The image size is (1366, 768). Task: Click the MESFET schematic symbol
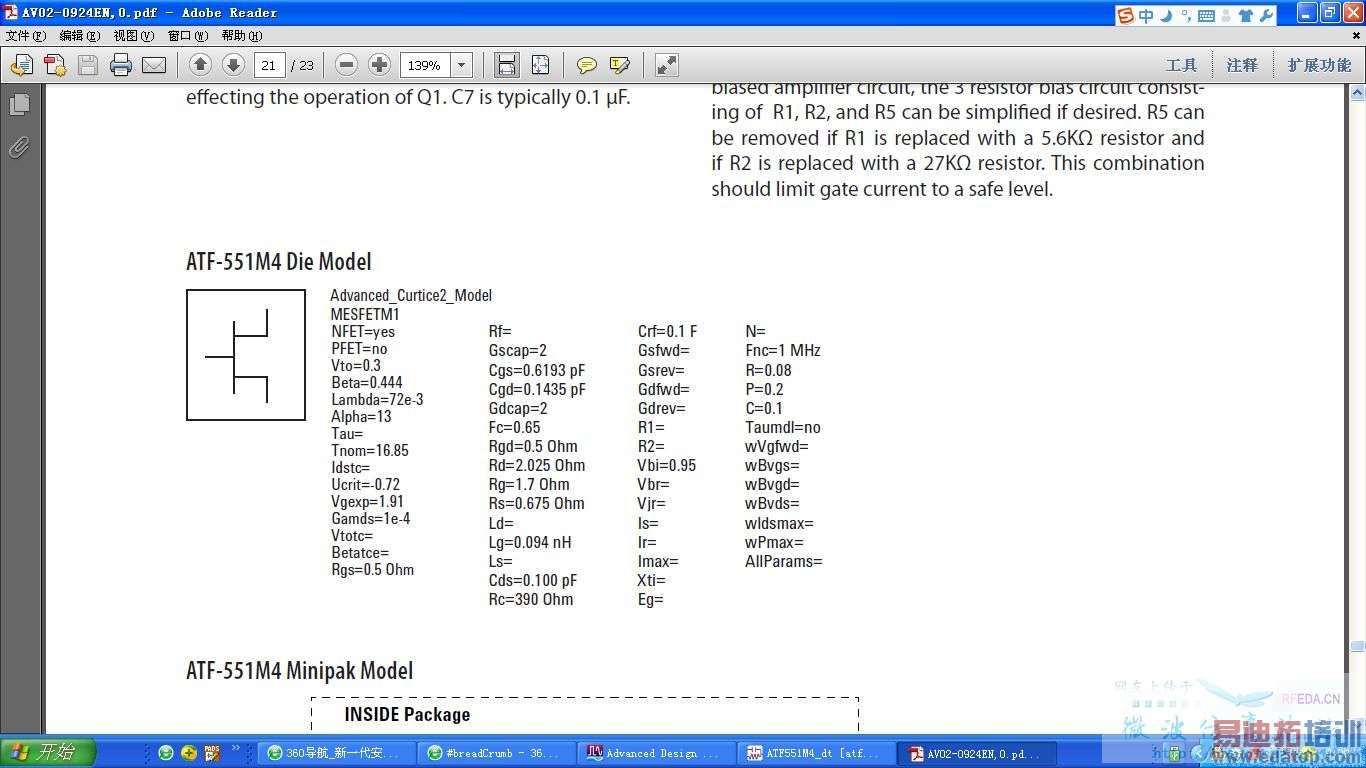(x=246, y=355)
